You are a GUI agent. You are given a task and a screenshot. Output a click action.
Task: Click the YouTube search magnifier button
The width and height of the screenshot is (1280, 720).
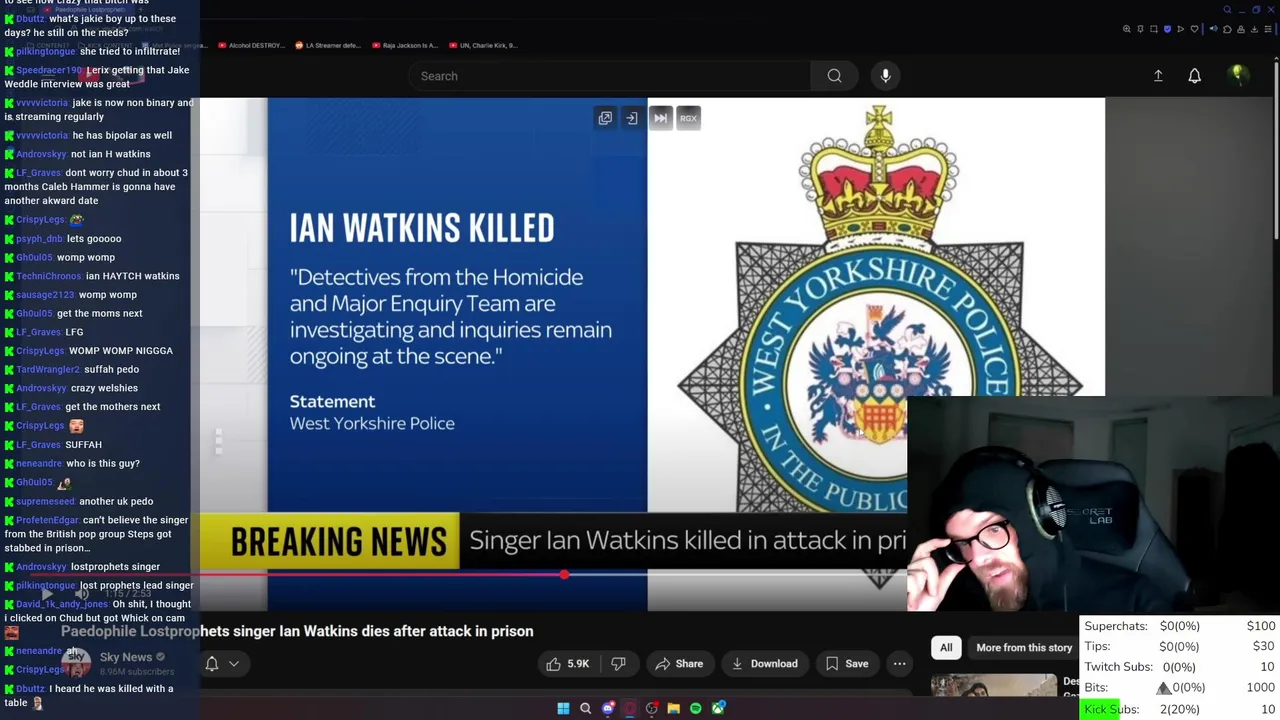(834, 76)
